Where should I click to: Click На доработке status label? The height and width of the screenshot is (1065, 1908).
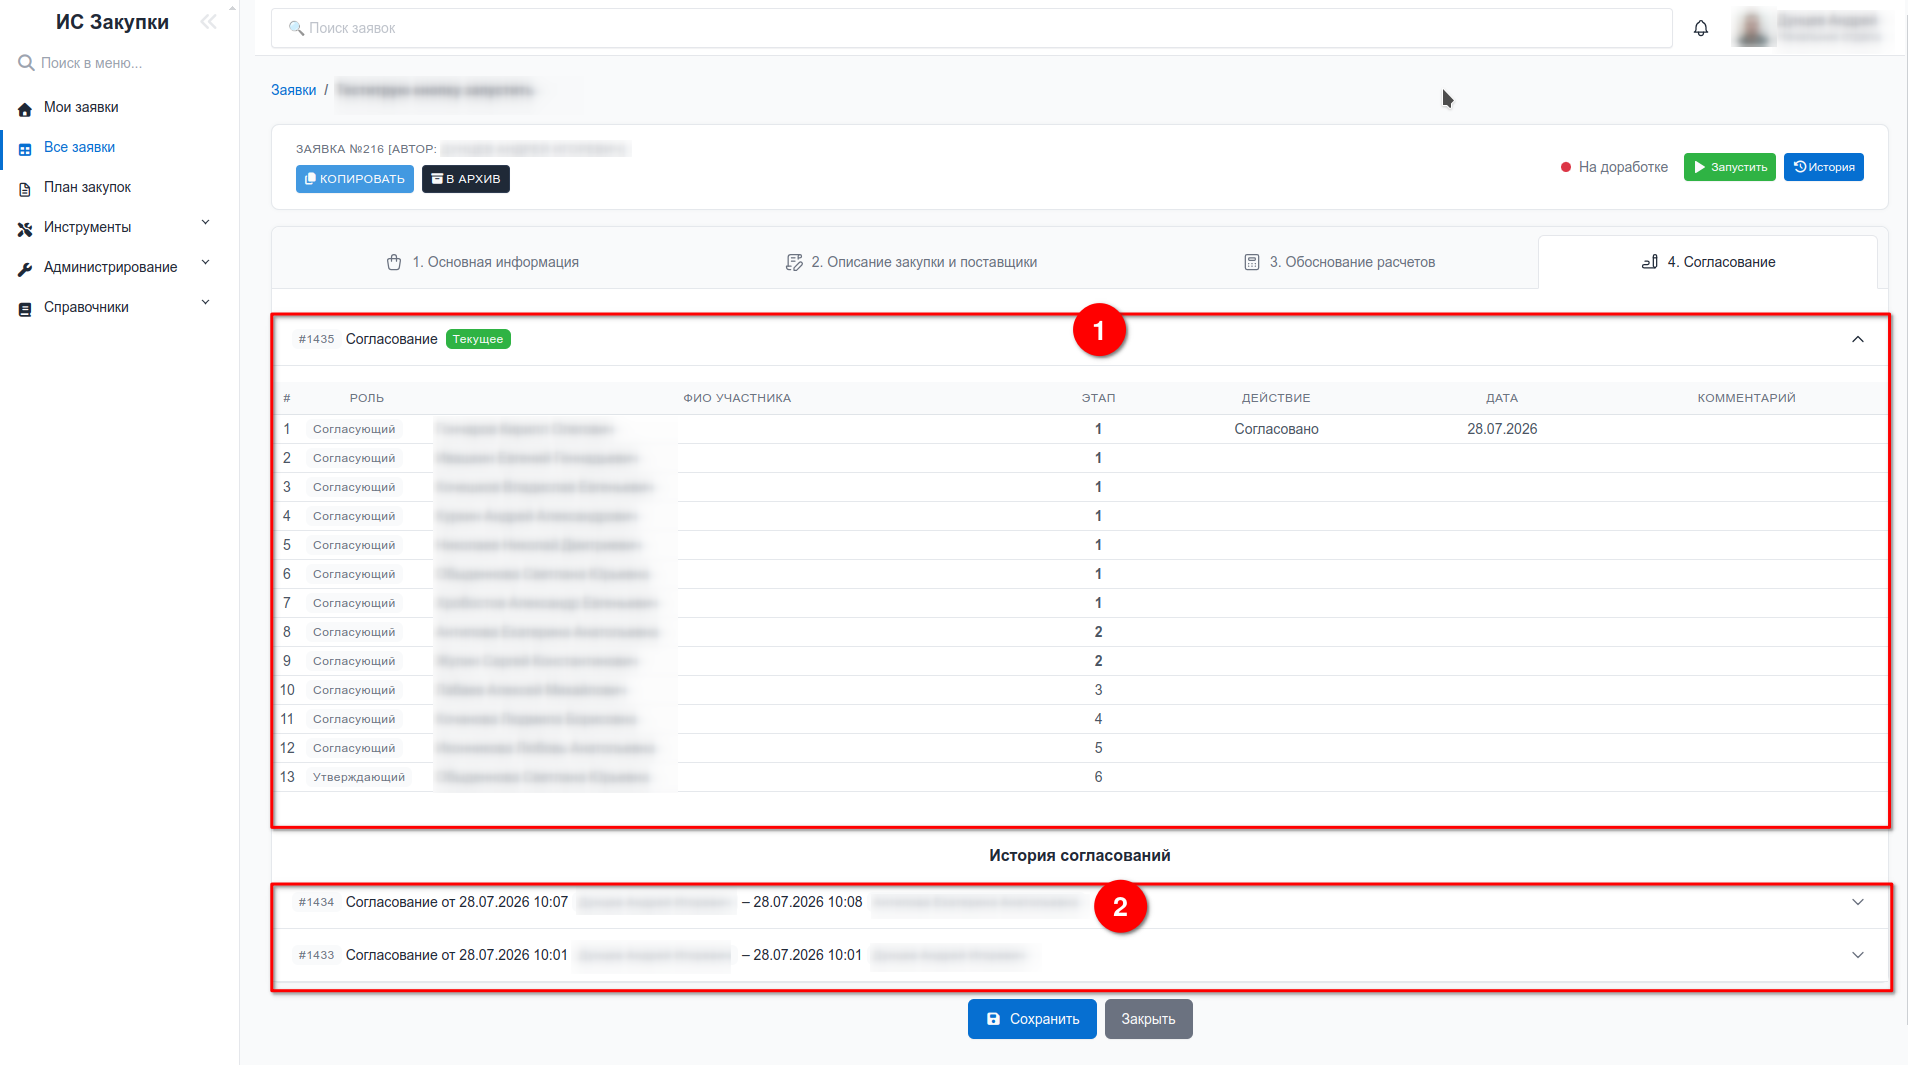[1623, 167]
